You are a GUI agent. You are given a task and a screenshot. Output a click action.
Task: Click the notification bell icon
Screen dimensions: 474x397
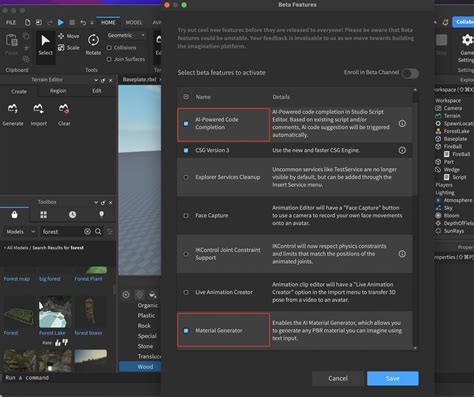point(445,22)
